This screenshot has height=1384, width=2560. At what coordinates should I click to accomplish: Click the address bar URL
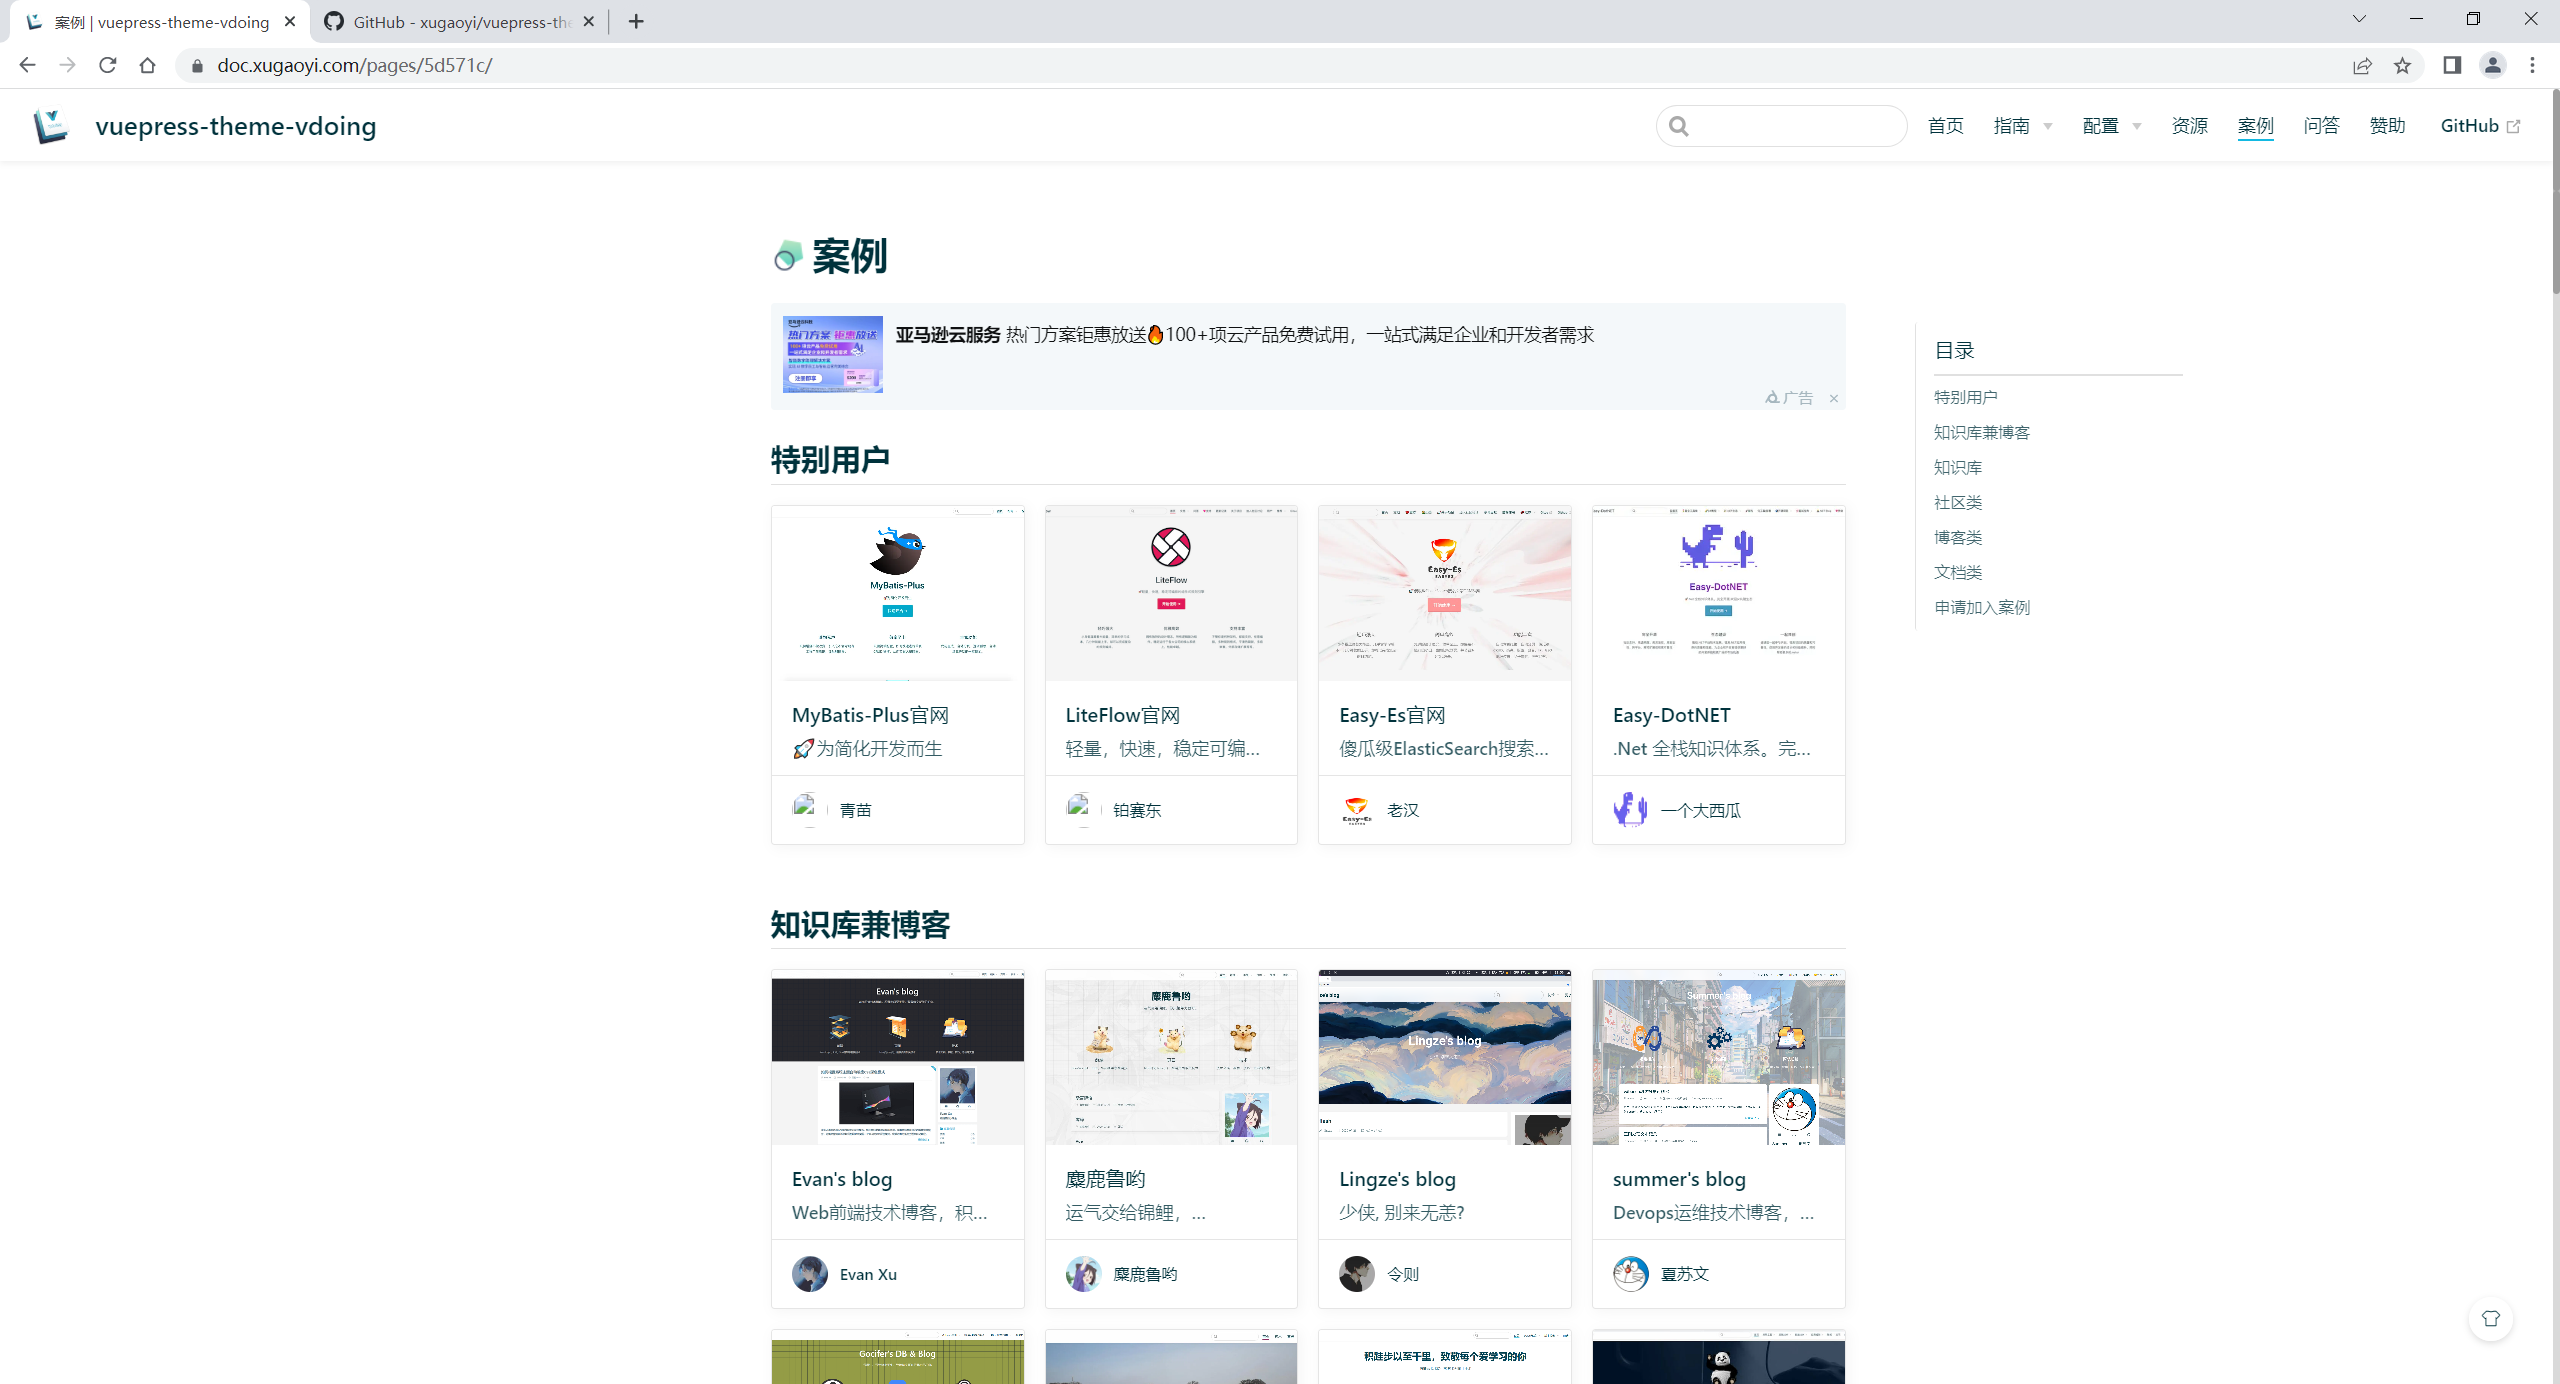(355, 66)
